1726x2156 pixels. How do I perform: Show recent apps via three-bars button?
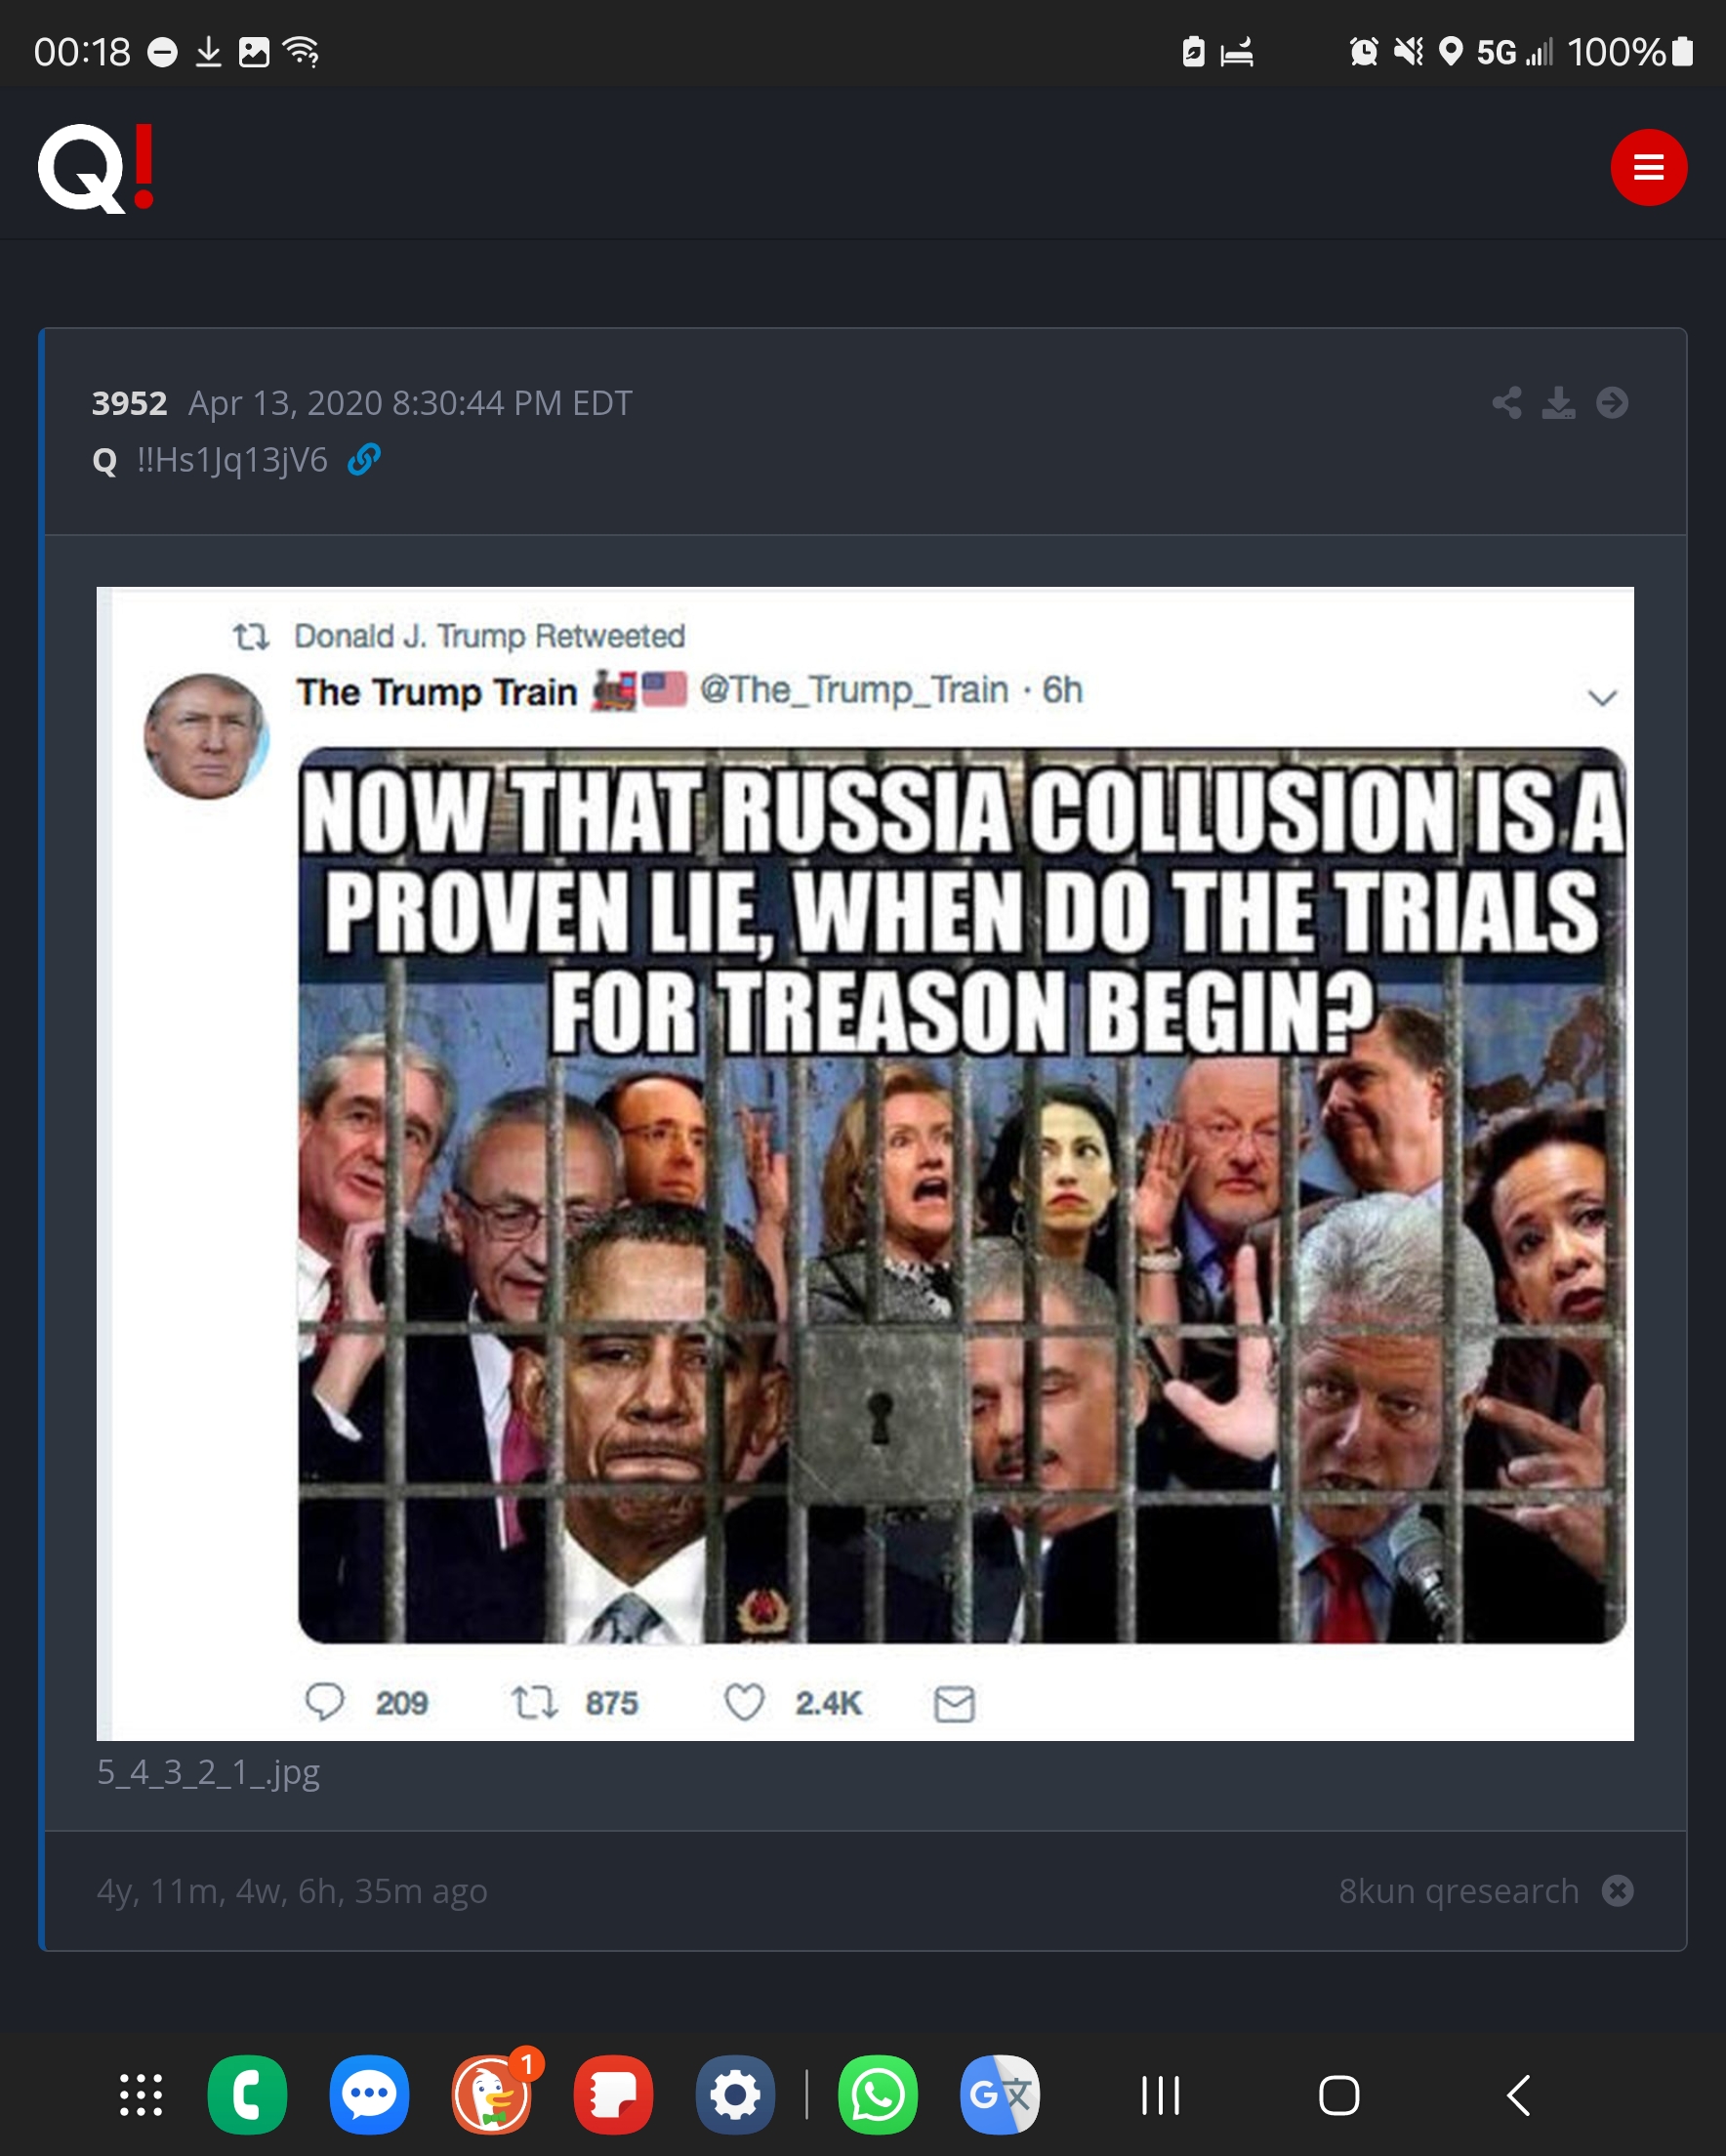point(1161,2095)
